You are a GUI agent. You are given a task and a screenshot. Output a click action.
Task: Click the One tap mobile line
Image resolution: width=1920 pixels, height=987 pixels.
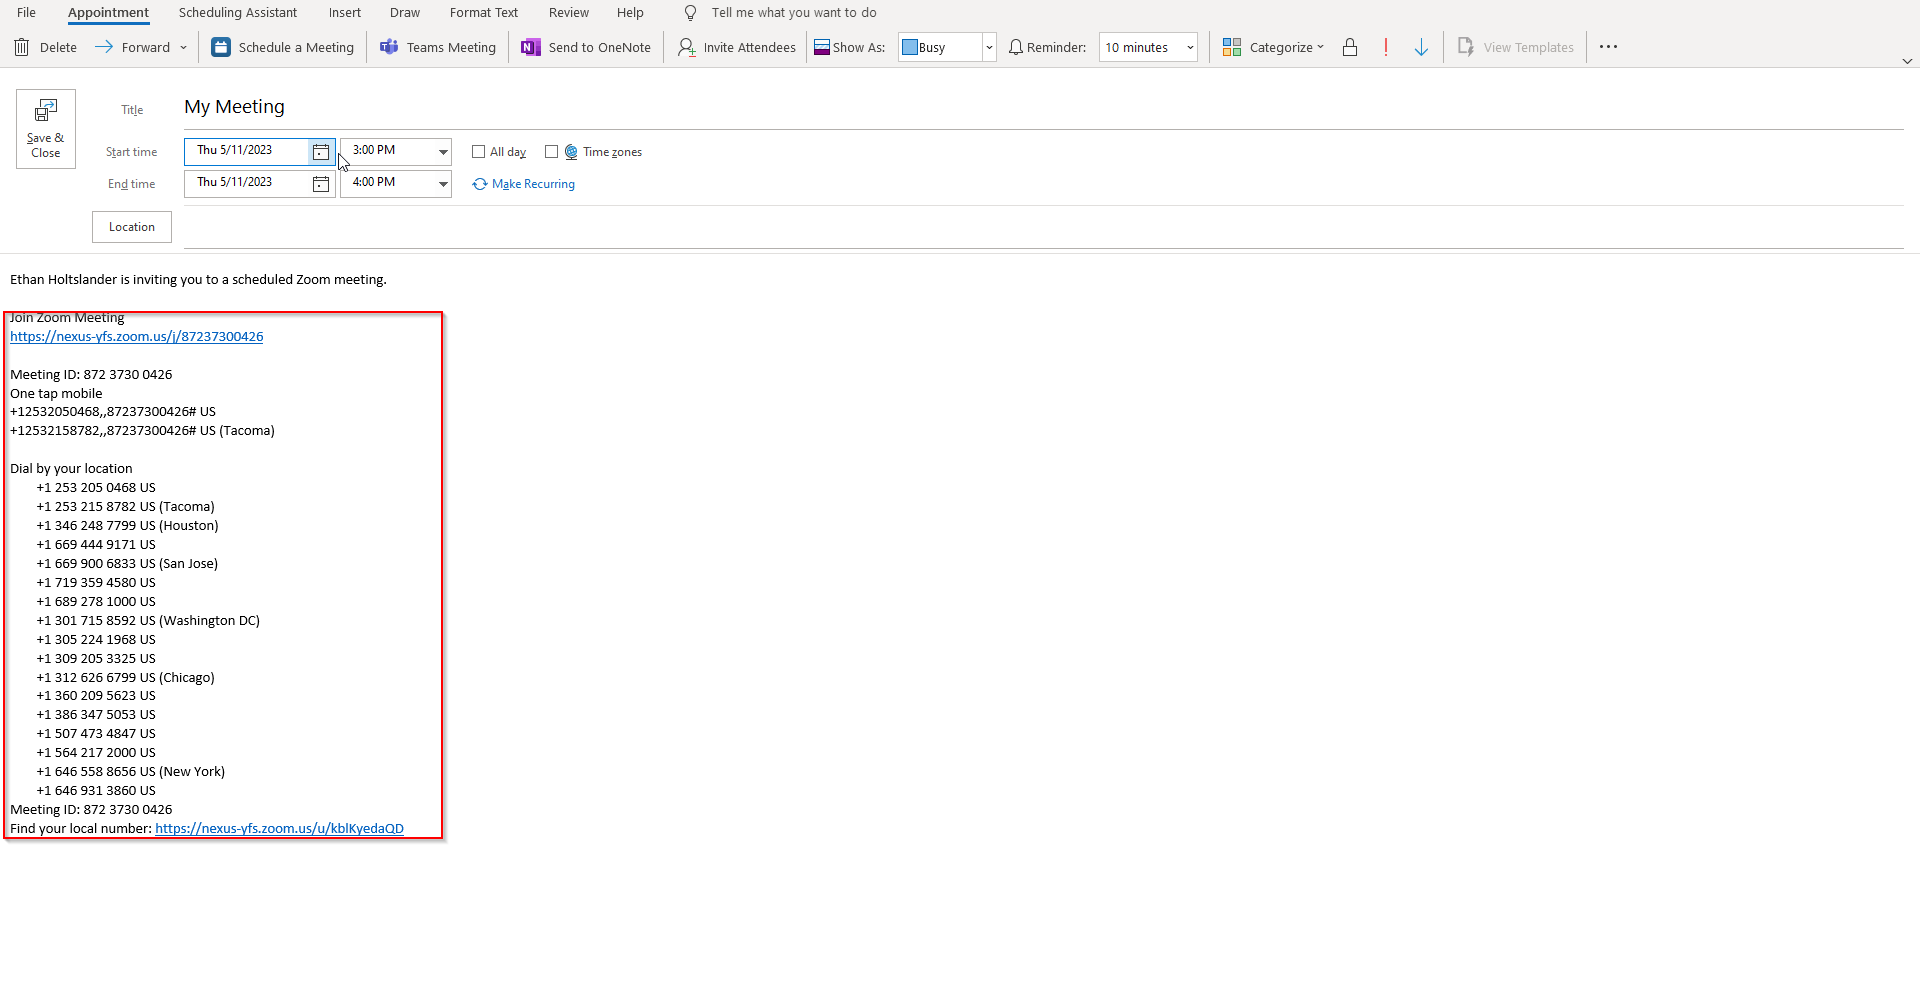coord(56,394)
